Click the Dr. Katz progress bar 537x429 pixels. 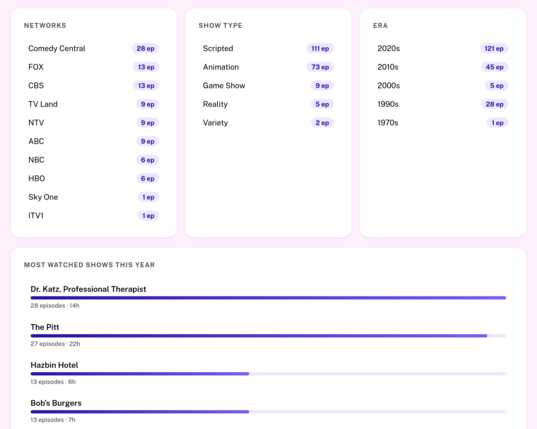(x=268, y=298)
